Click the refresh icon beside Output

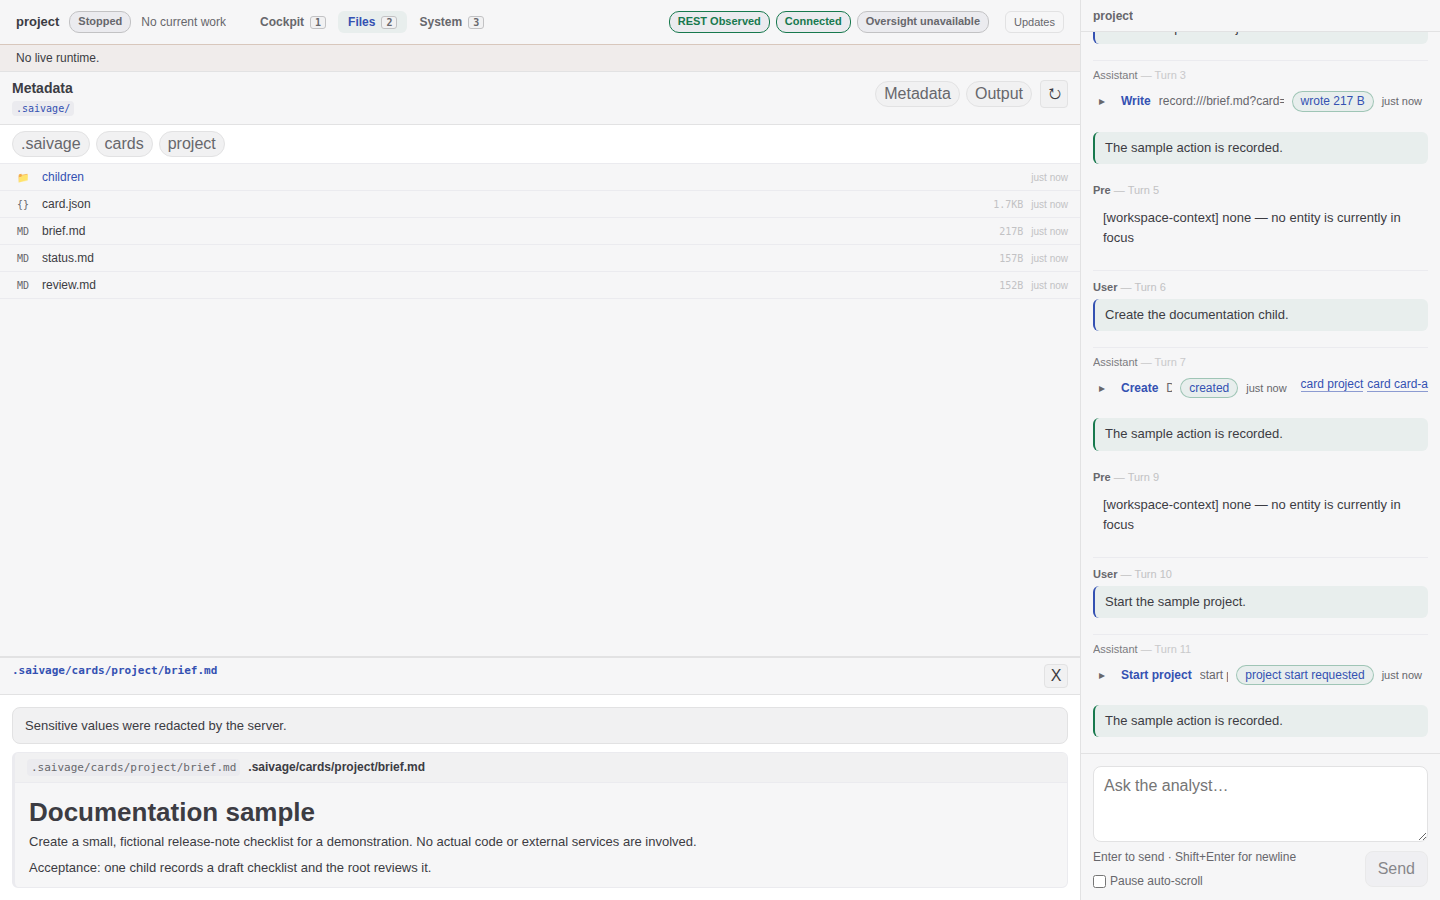point(1054,94)
